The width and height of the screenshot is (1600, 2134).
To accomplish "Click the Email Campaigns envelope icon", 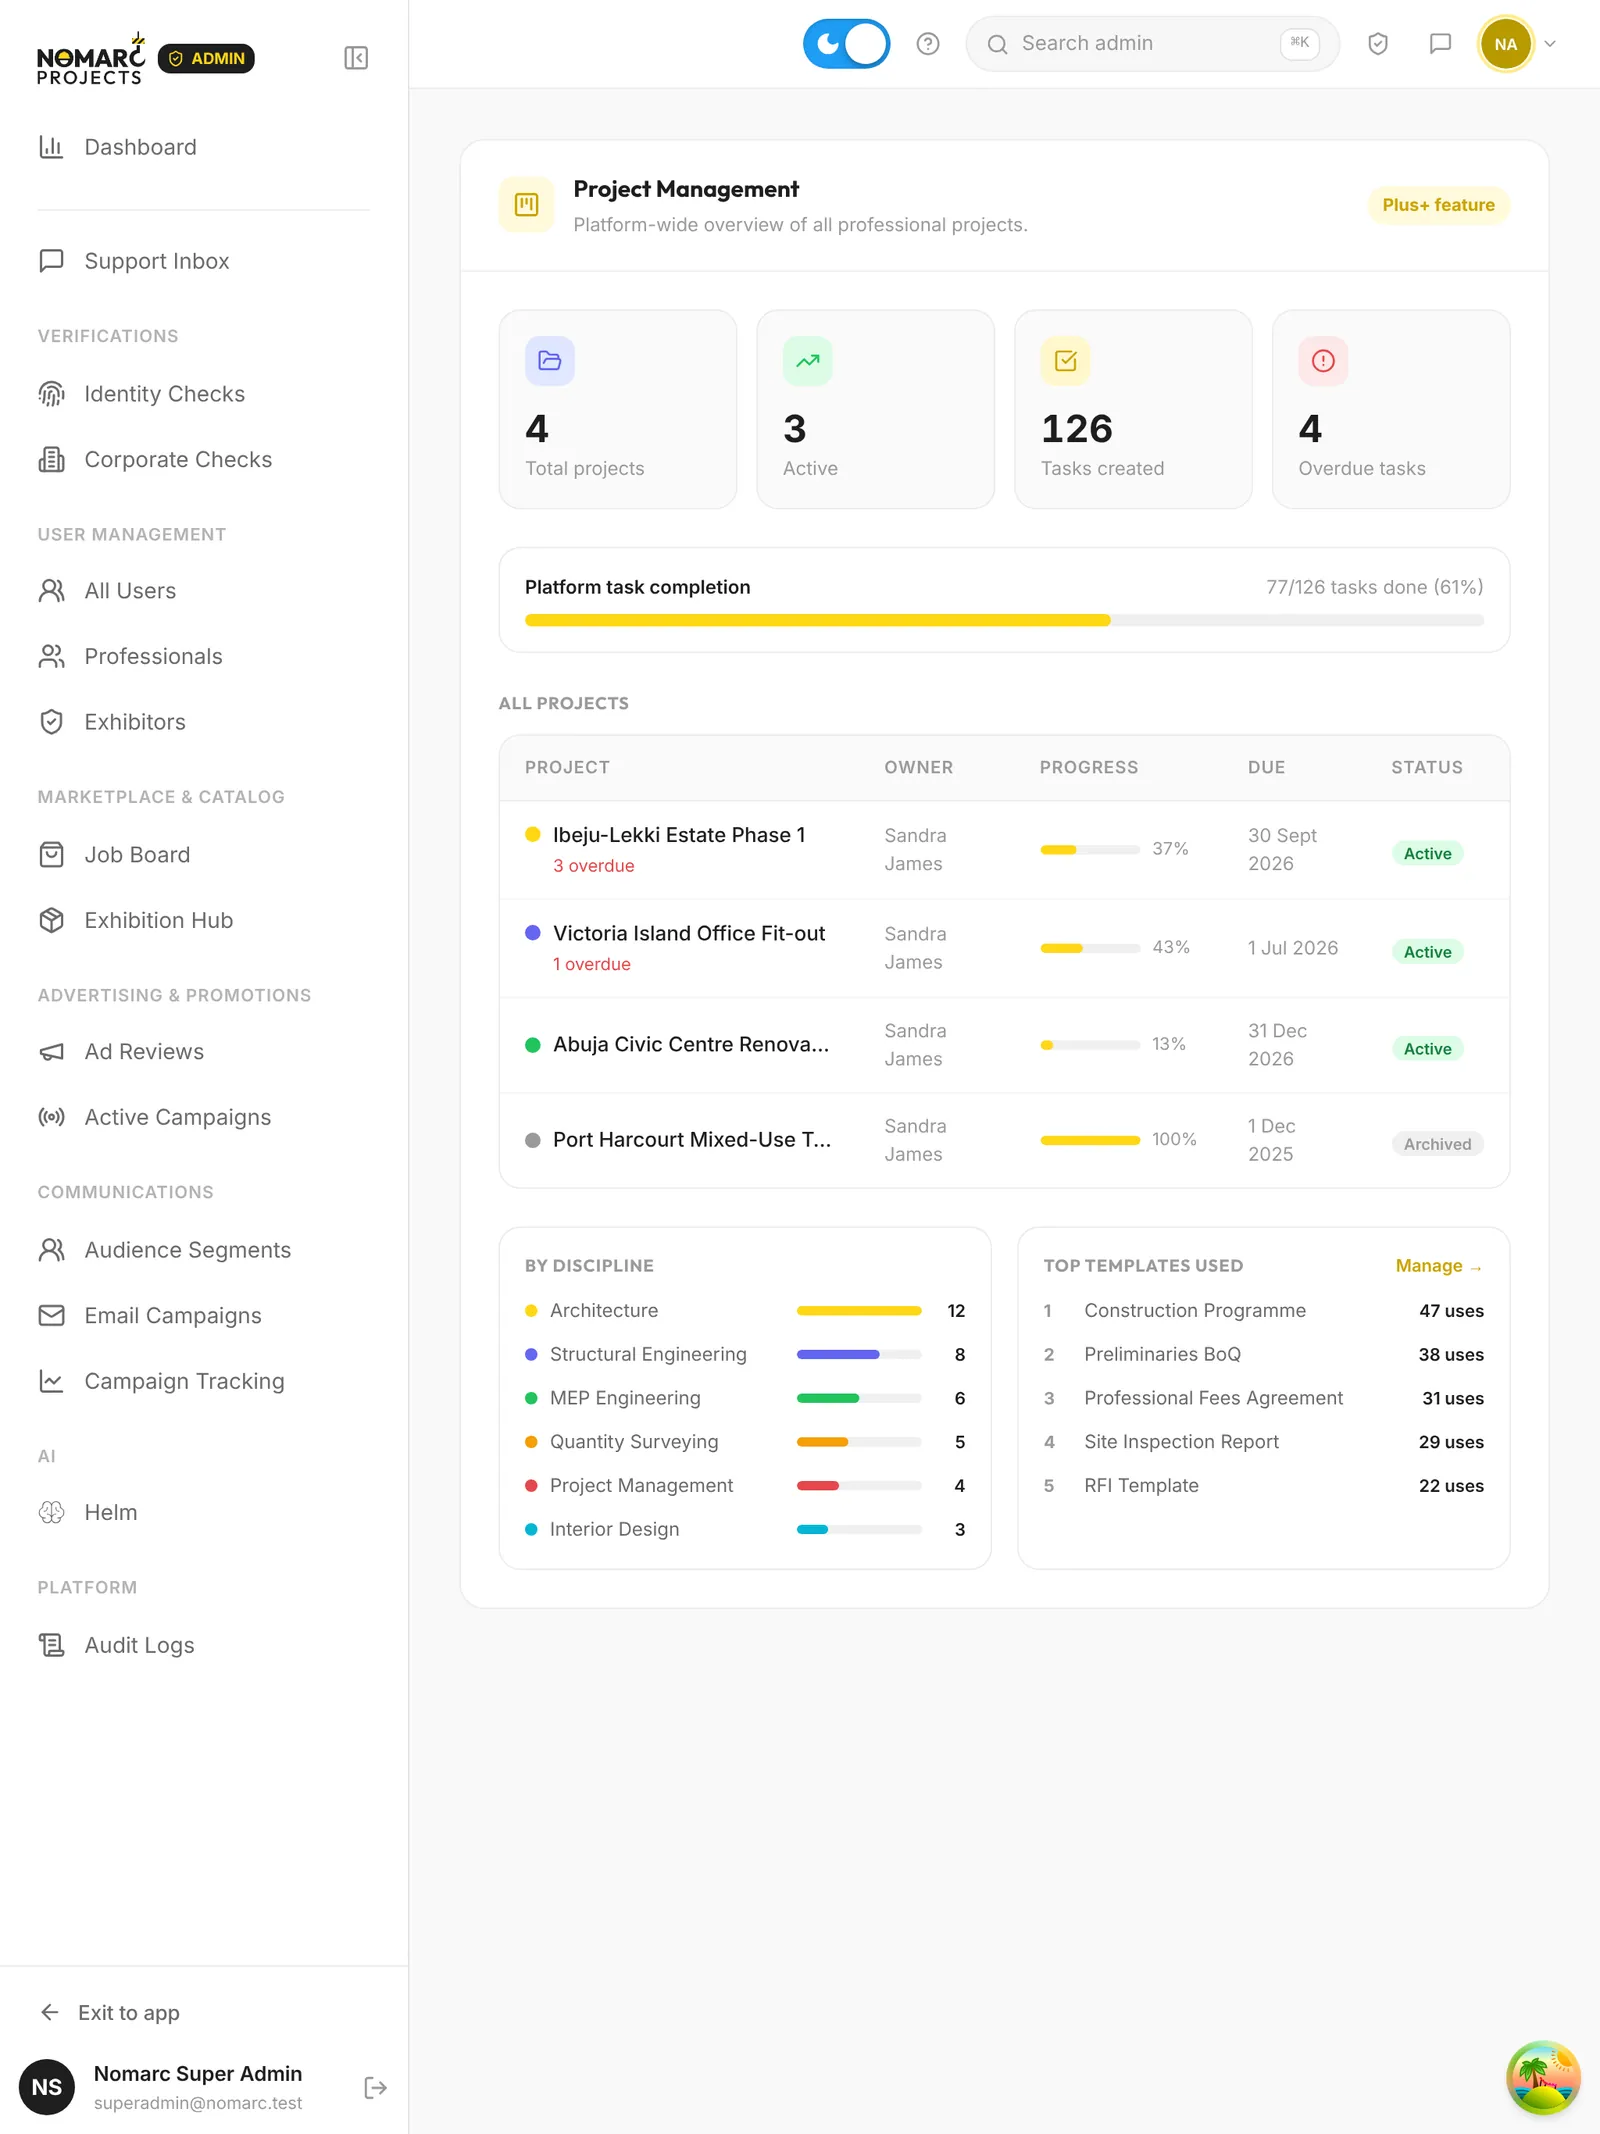I will coord(52,1316).
